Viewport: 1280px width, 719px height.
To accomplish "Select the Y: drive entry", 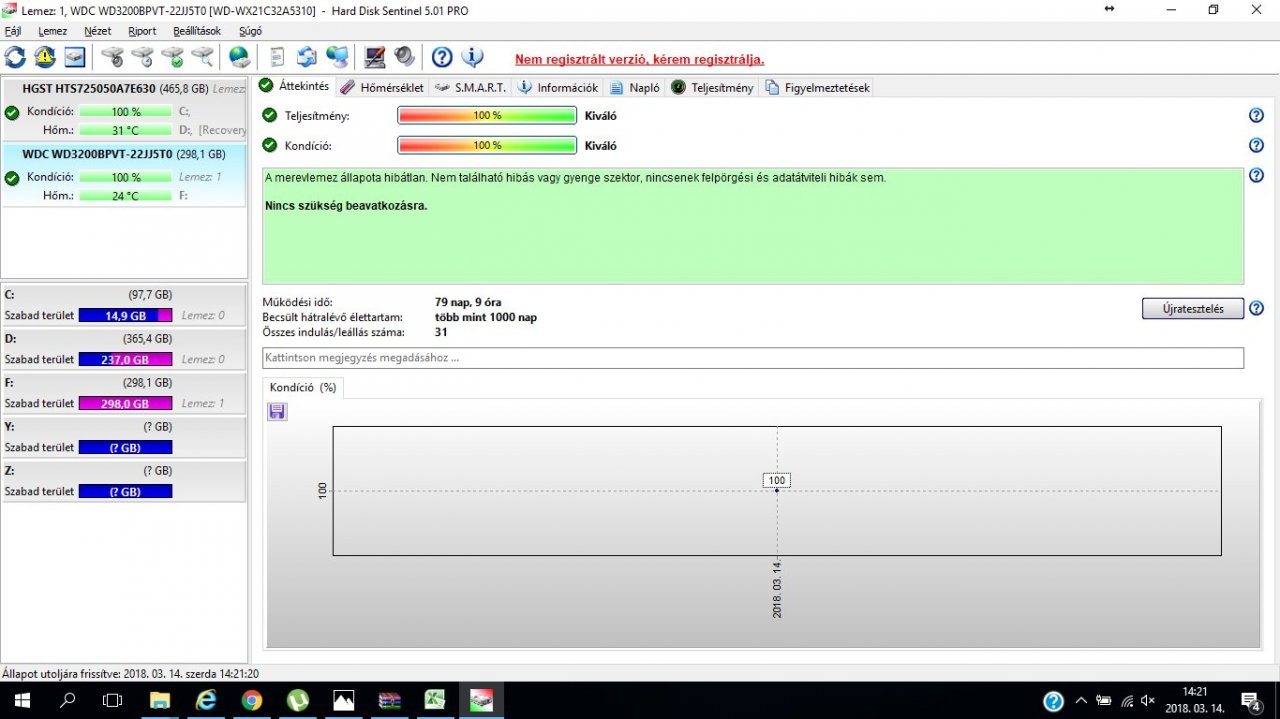I will pyautogui.click(x=124, y=437).
